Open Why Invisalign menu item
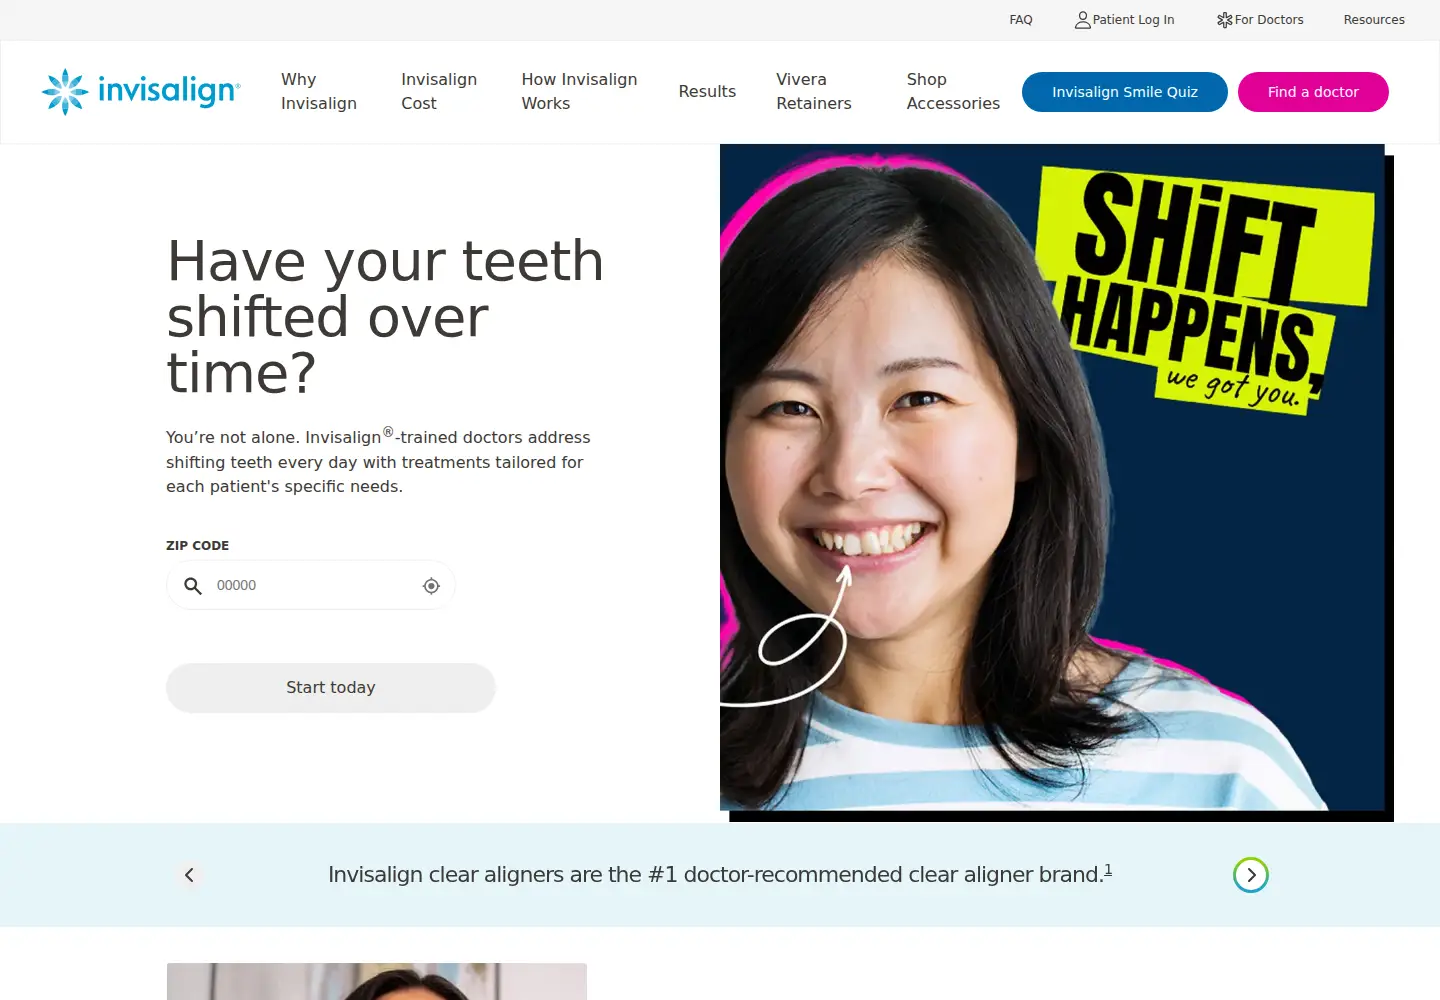Screen dimensions: 1440x1000 click(x=319, y=92)
